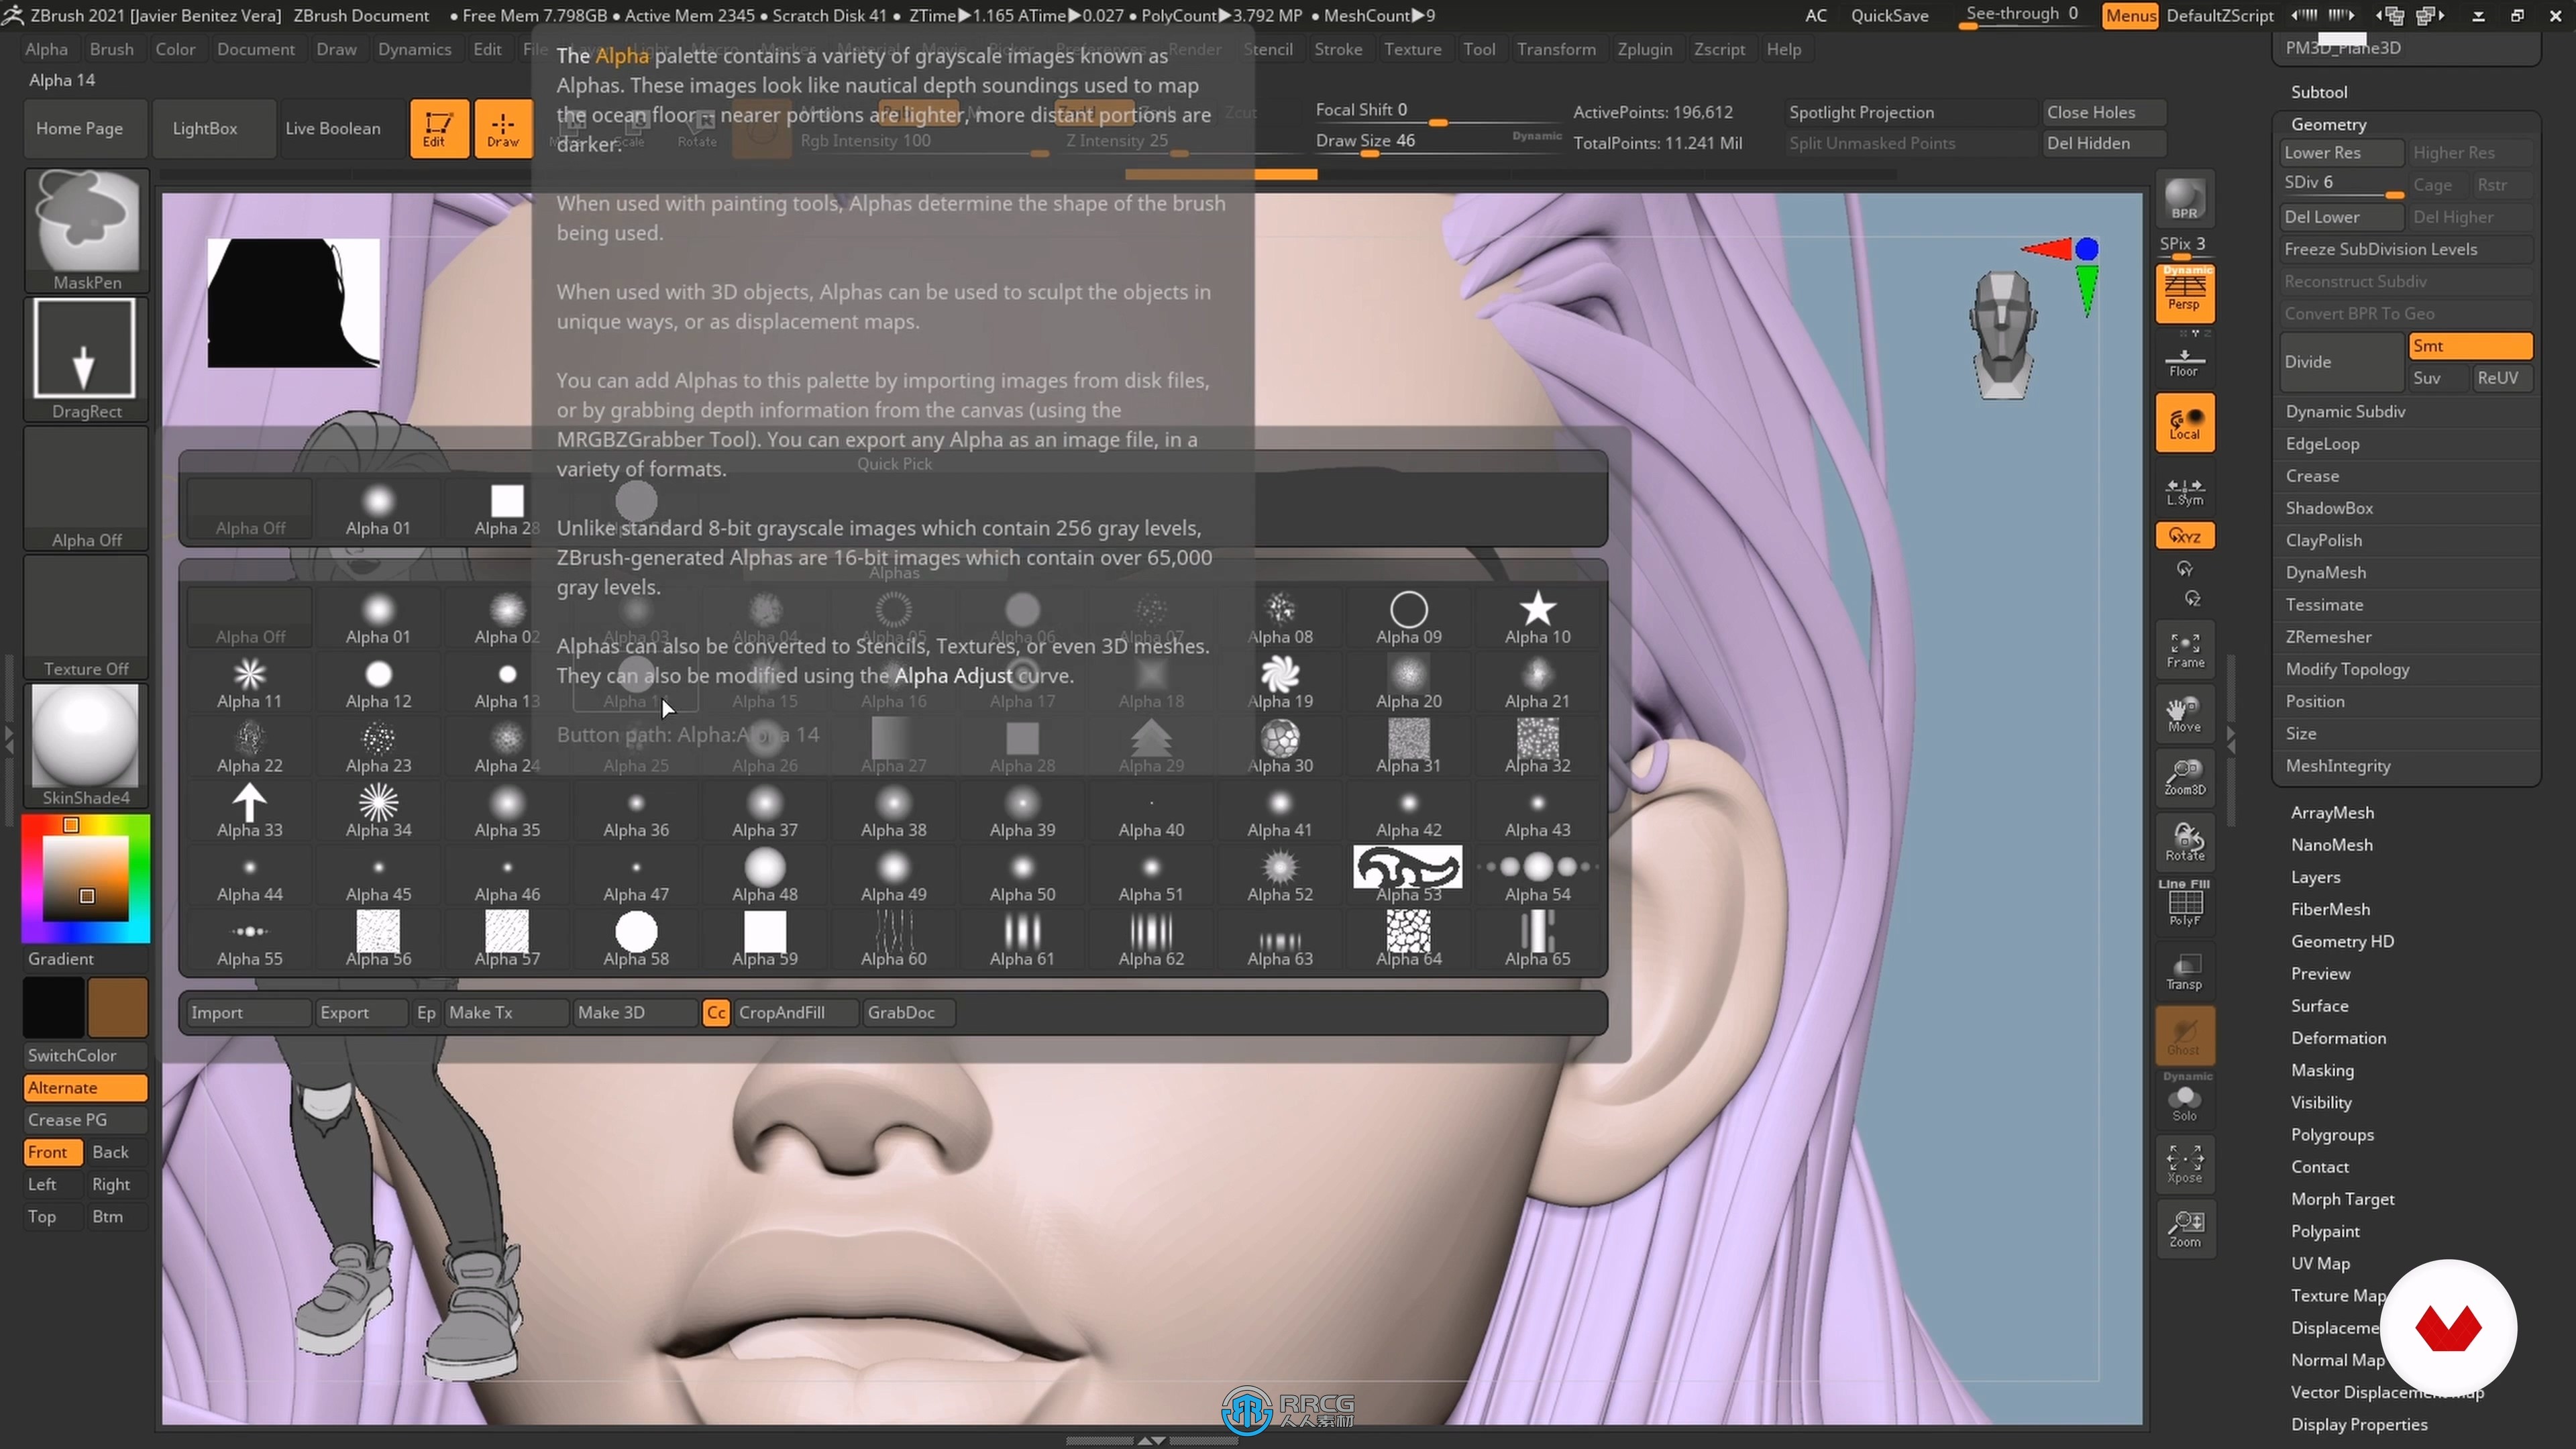Screen dimensions: 2576x1449
Task: Click the Zoom3D icon
Action: click(x=2185, y=779)
